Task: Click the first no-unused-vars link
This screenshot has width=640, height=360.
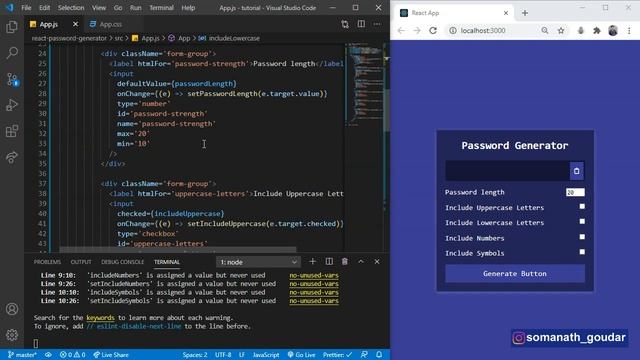Action: coord(314,276)
